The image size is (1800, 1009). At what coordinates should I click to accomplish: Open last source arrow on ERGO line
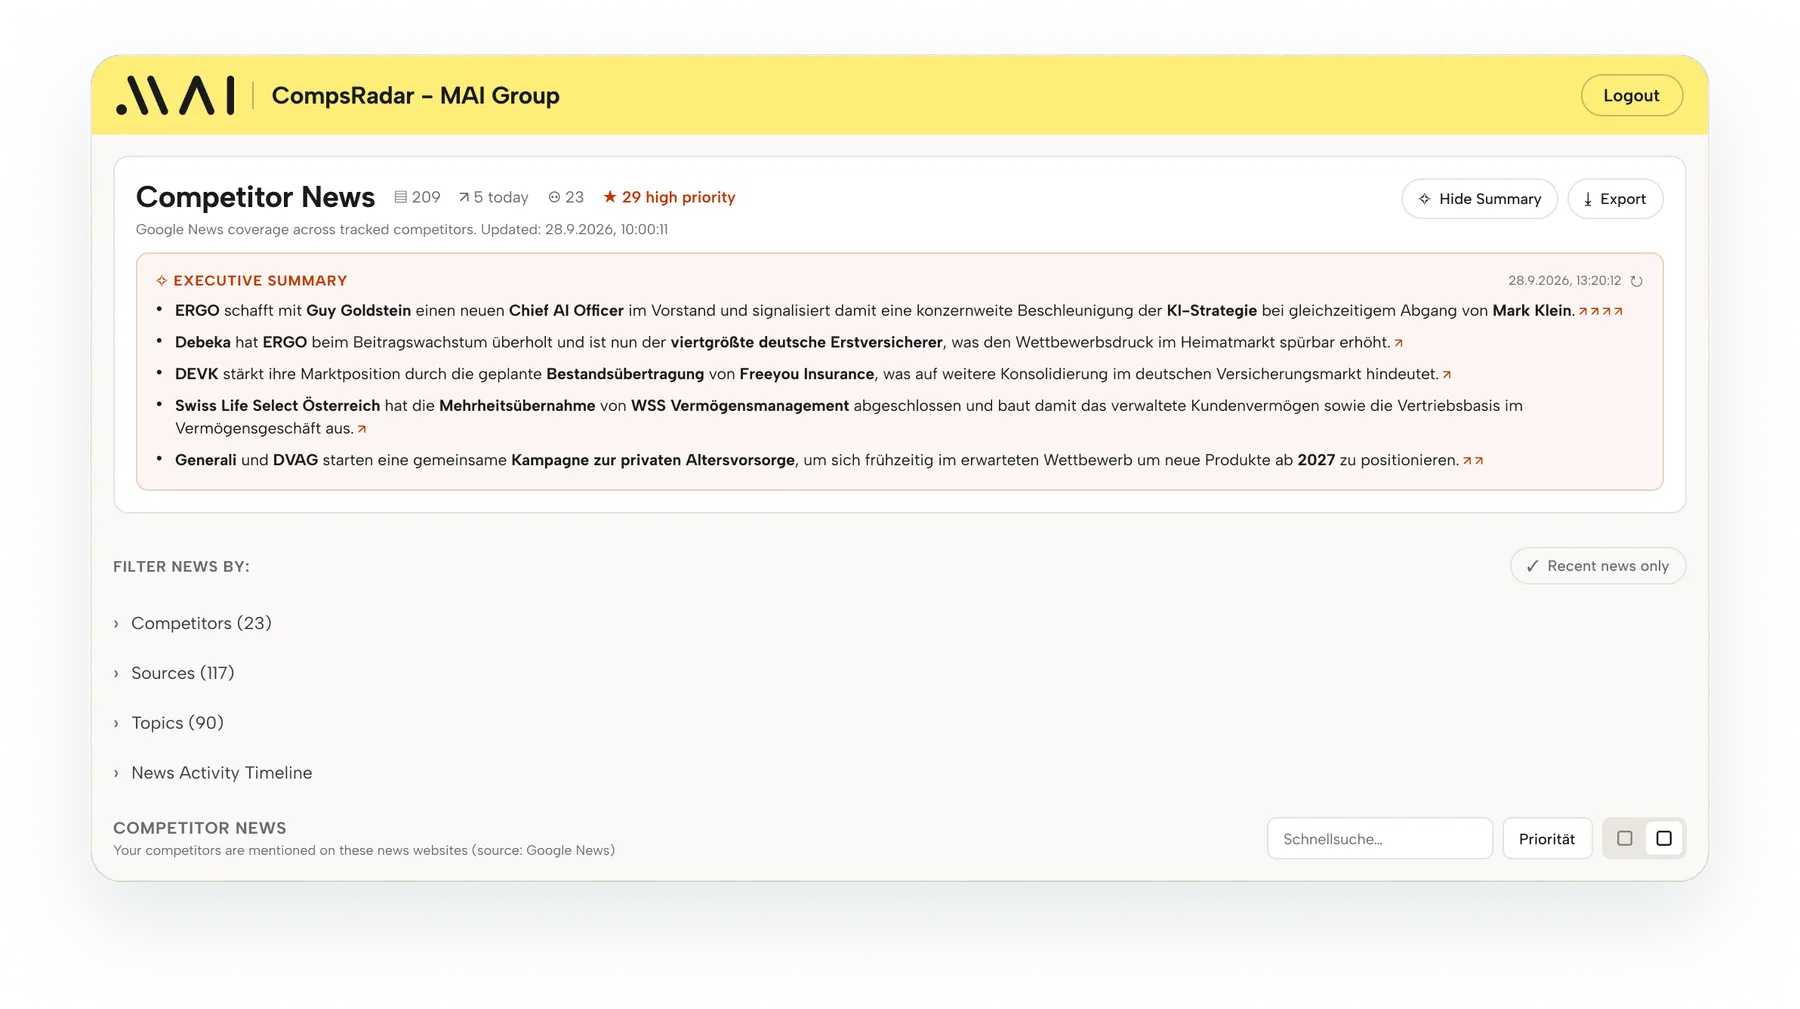click(1618, 312)
